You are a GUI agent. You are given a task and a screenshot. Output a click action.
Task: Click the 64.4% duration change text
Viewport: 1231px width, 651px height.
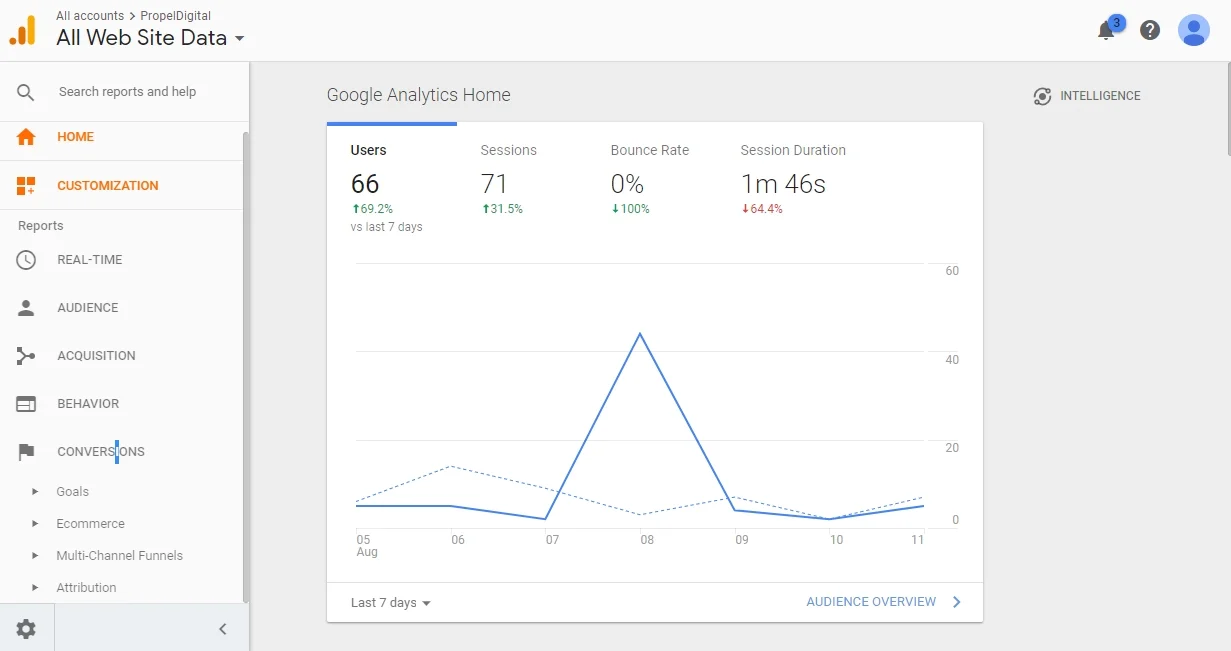762,209
